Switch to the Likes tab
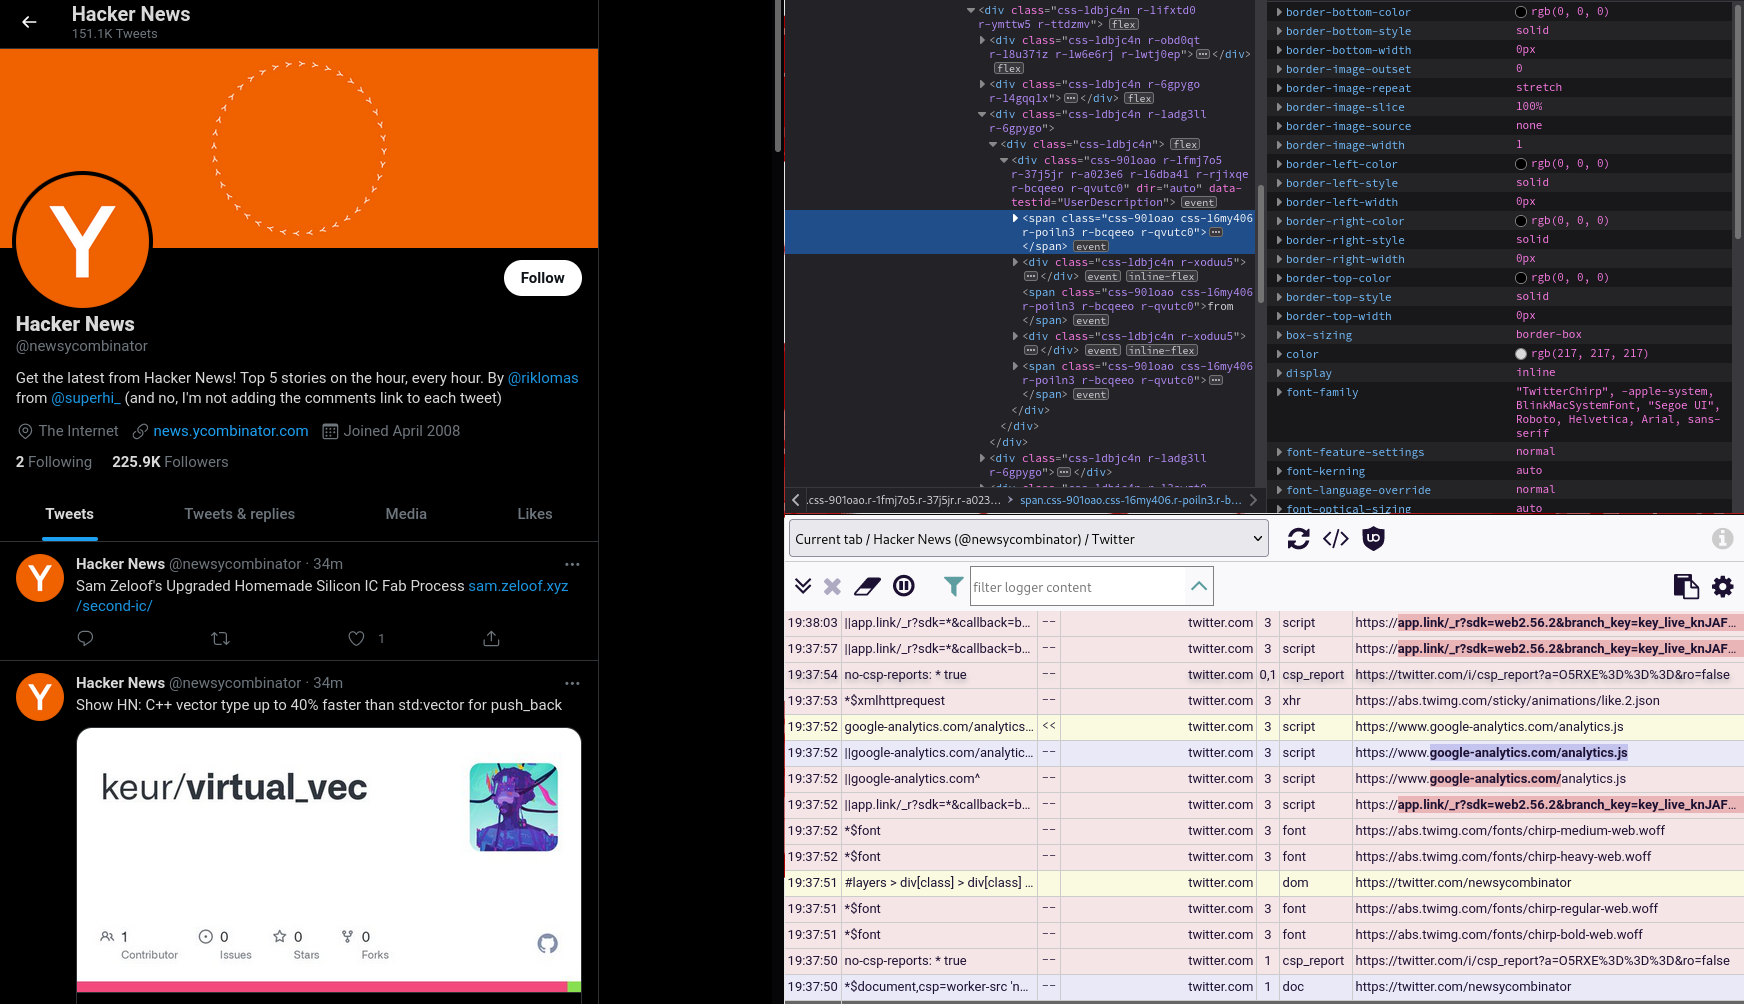1744x1004 pixels. point(535,514)
